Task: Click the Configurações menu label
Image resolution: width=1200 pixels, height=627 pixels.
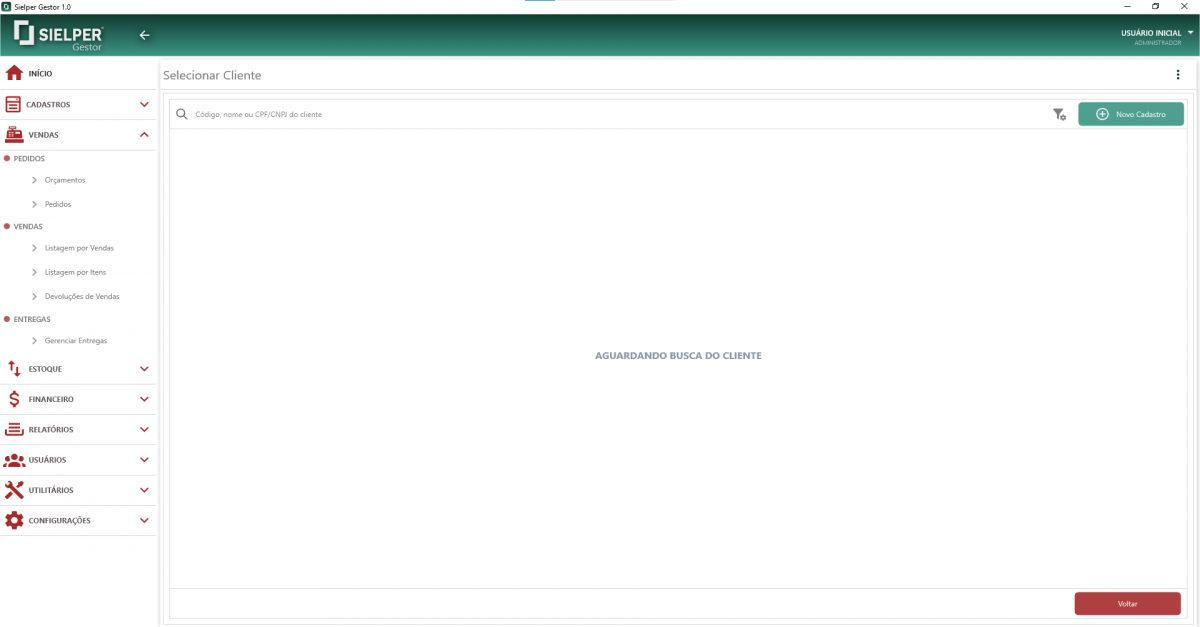Action: (x=60, y=520)
